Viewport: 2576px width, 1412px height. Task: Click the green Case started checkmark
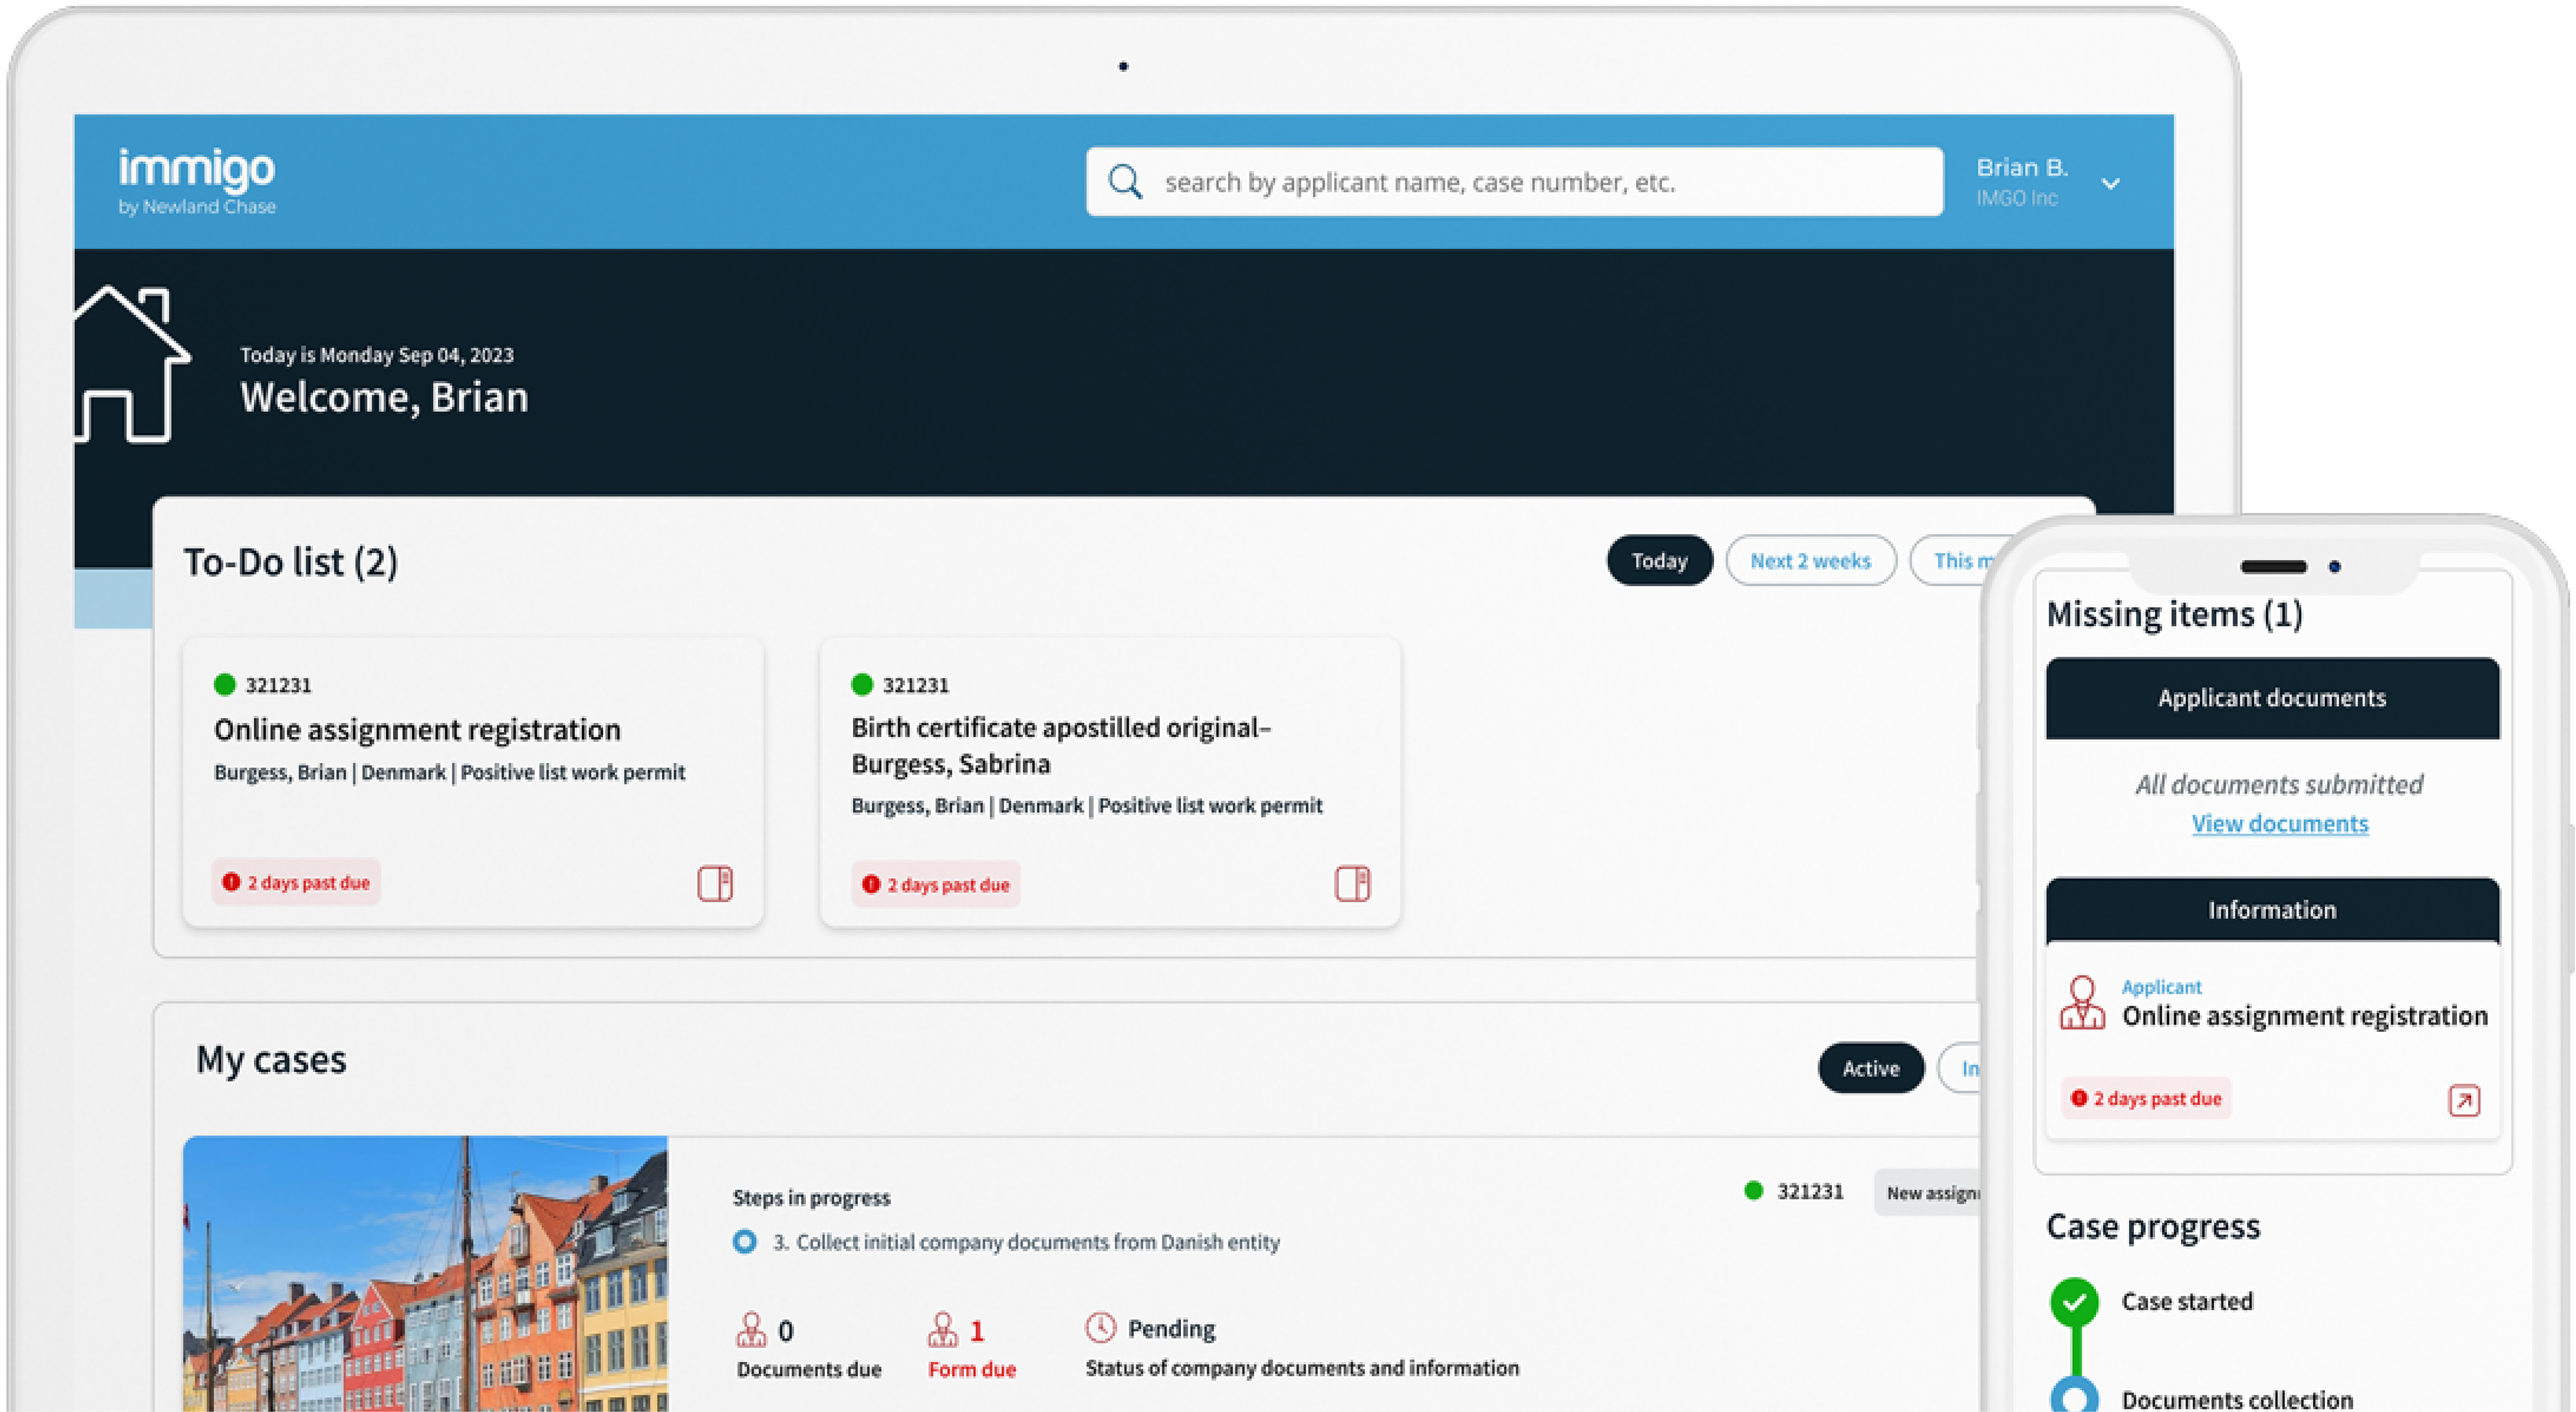(x=2075, y=1302)
